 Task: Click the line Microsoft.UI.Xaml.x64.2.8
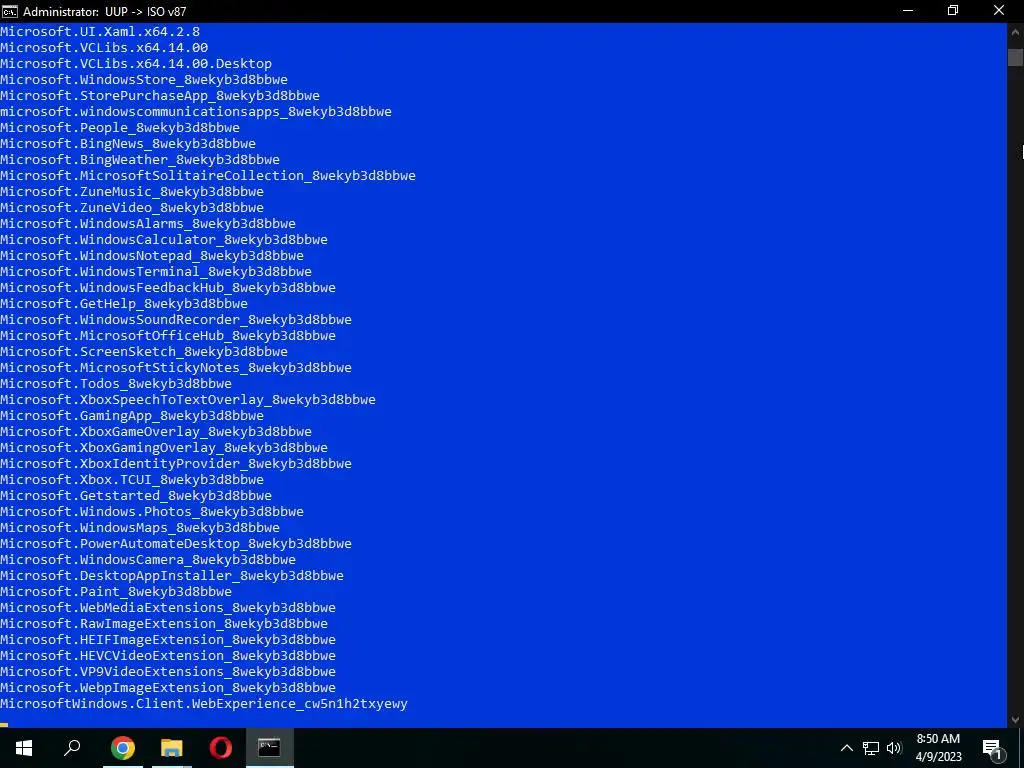click(x=100, y=31)
